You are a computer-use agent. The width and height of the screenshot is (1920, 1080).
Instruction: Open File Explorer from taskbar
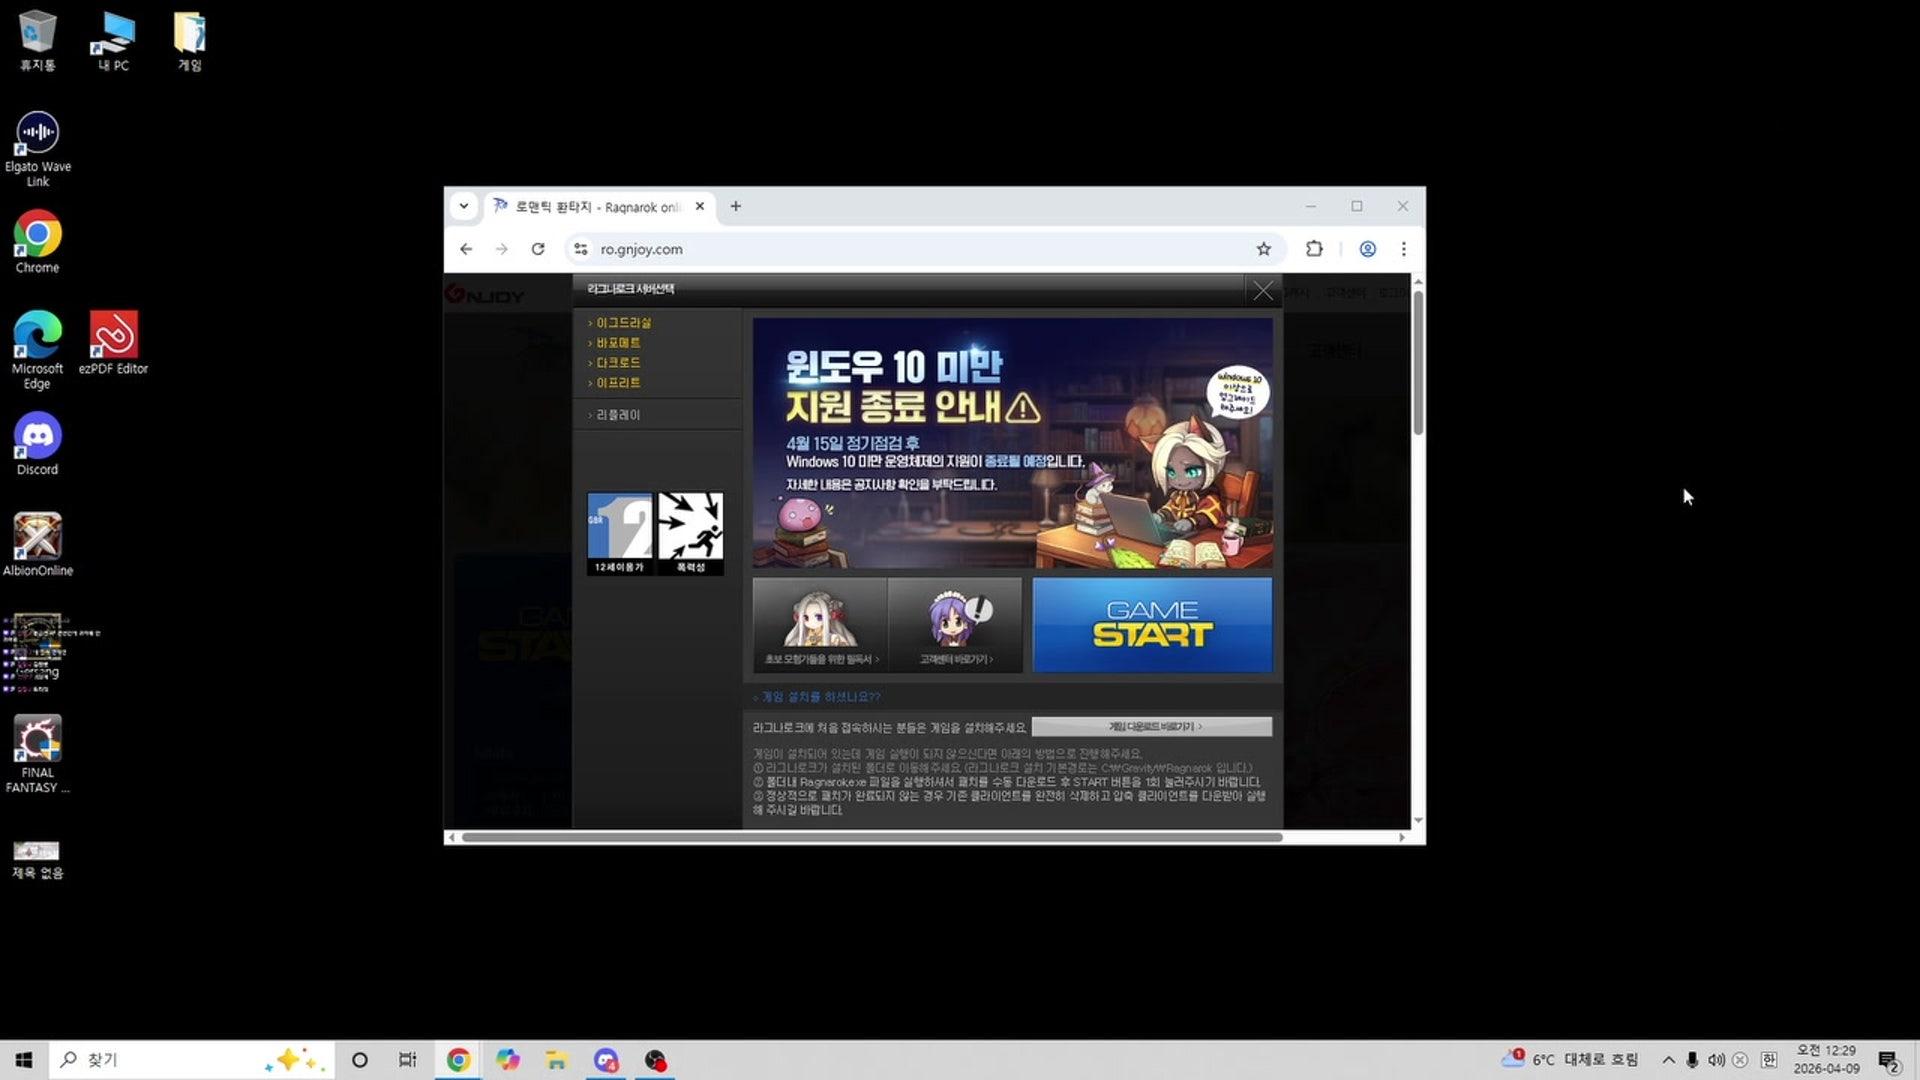point(556,1060)
